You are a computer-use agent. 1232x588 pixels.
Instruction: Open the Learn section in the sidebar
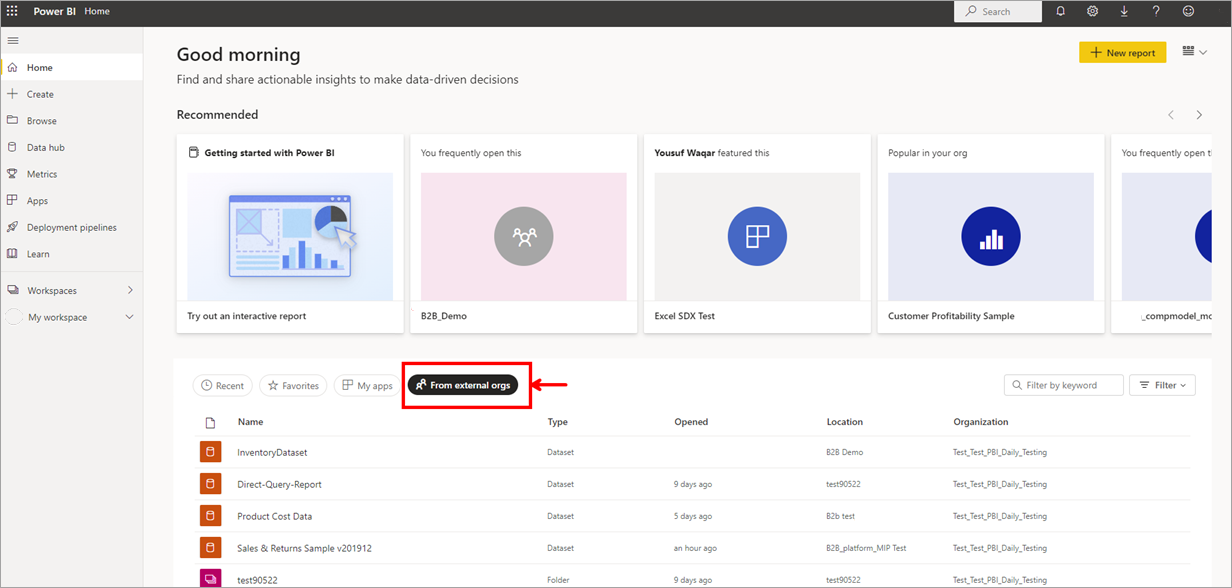pos(37,254)
